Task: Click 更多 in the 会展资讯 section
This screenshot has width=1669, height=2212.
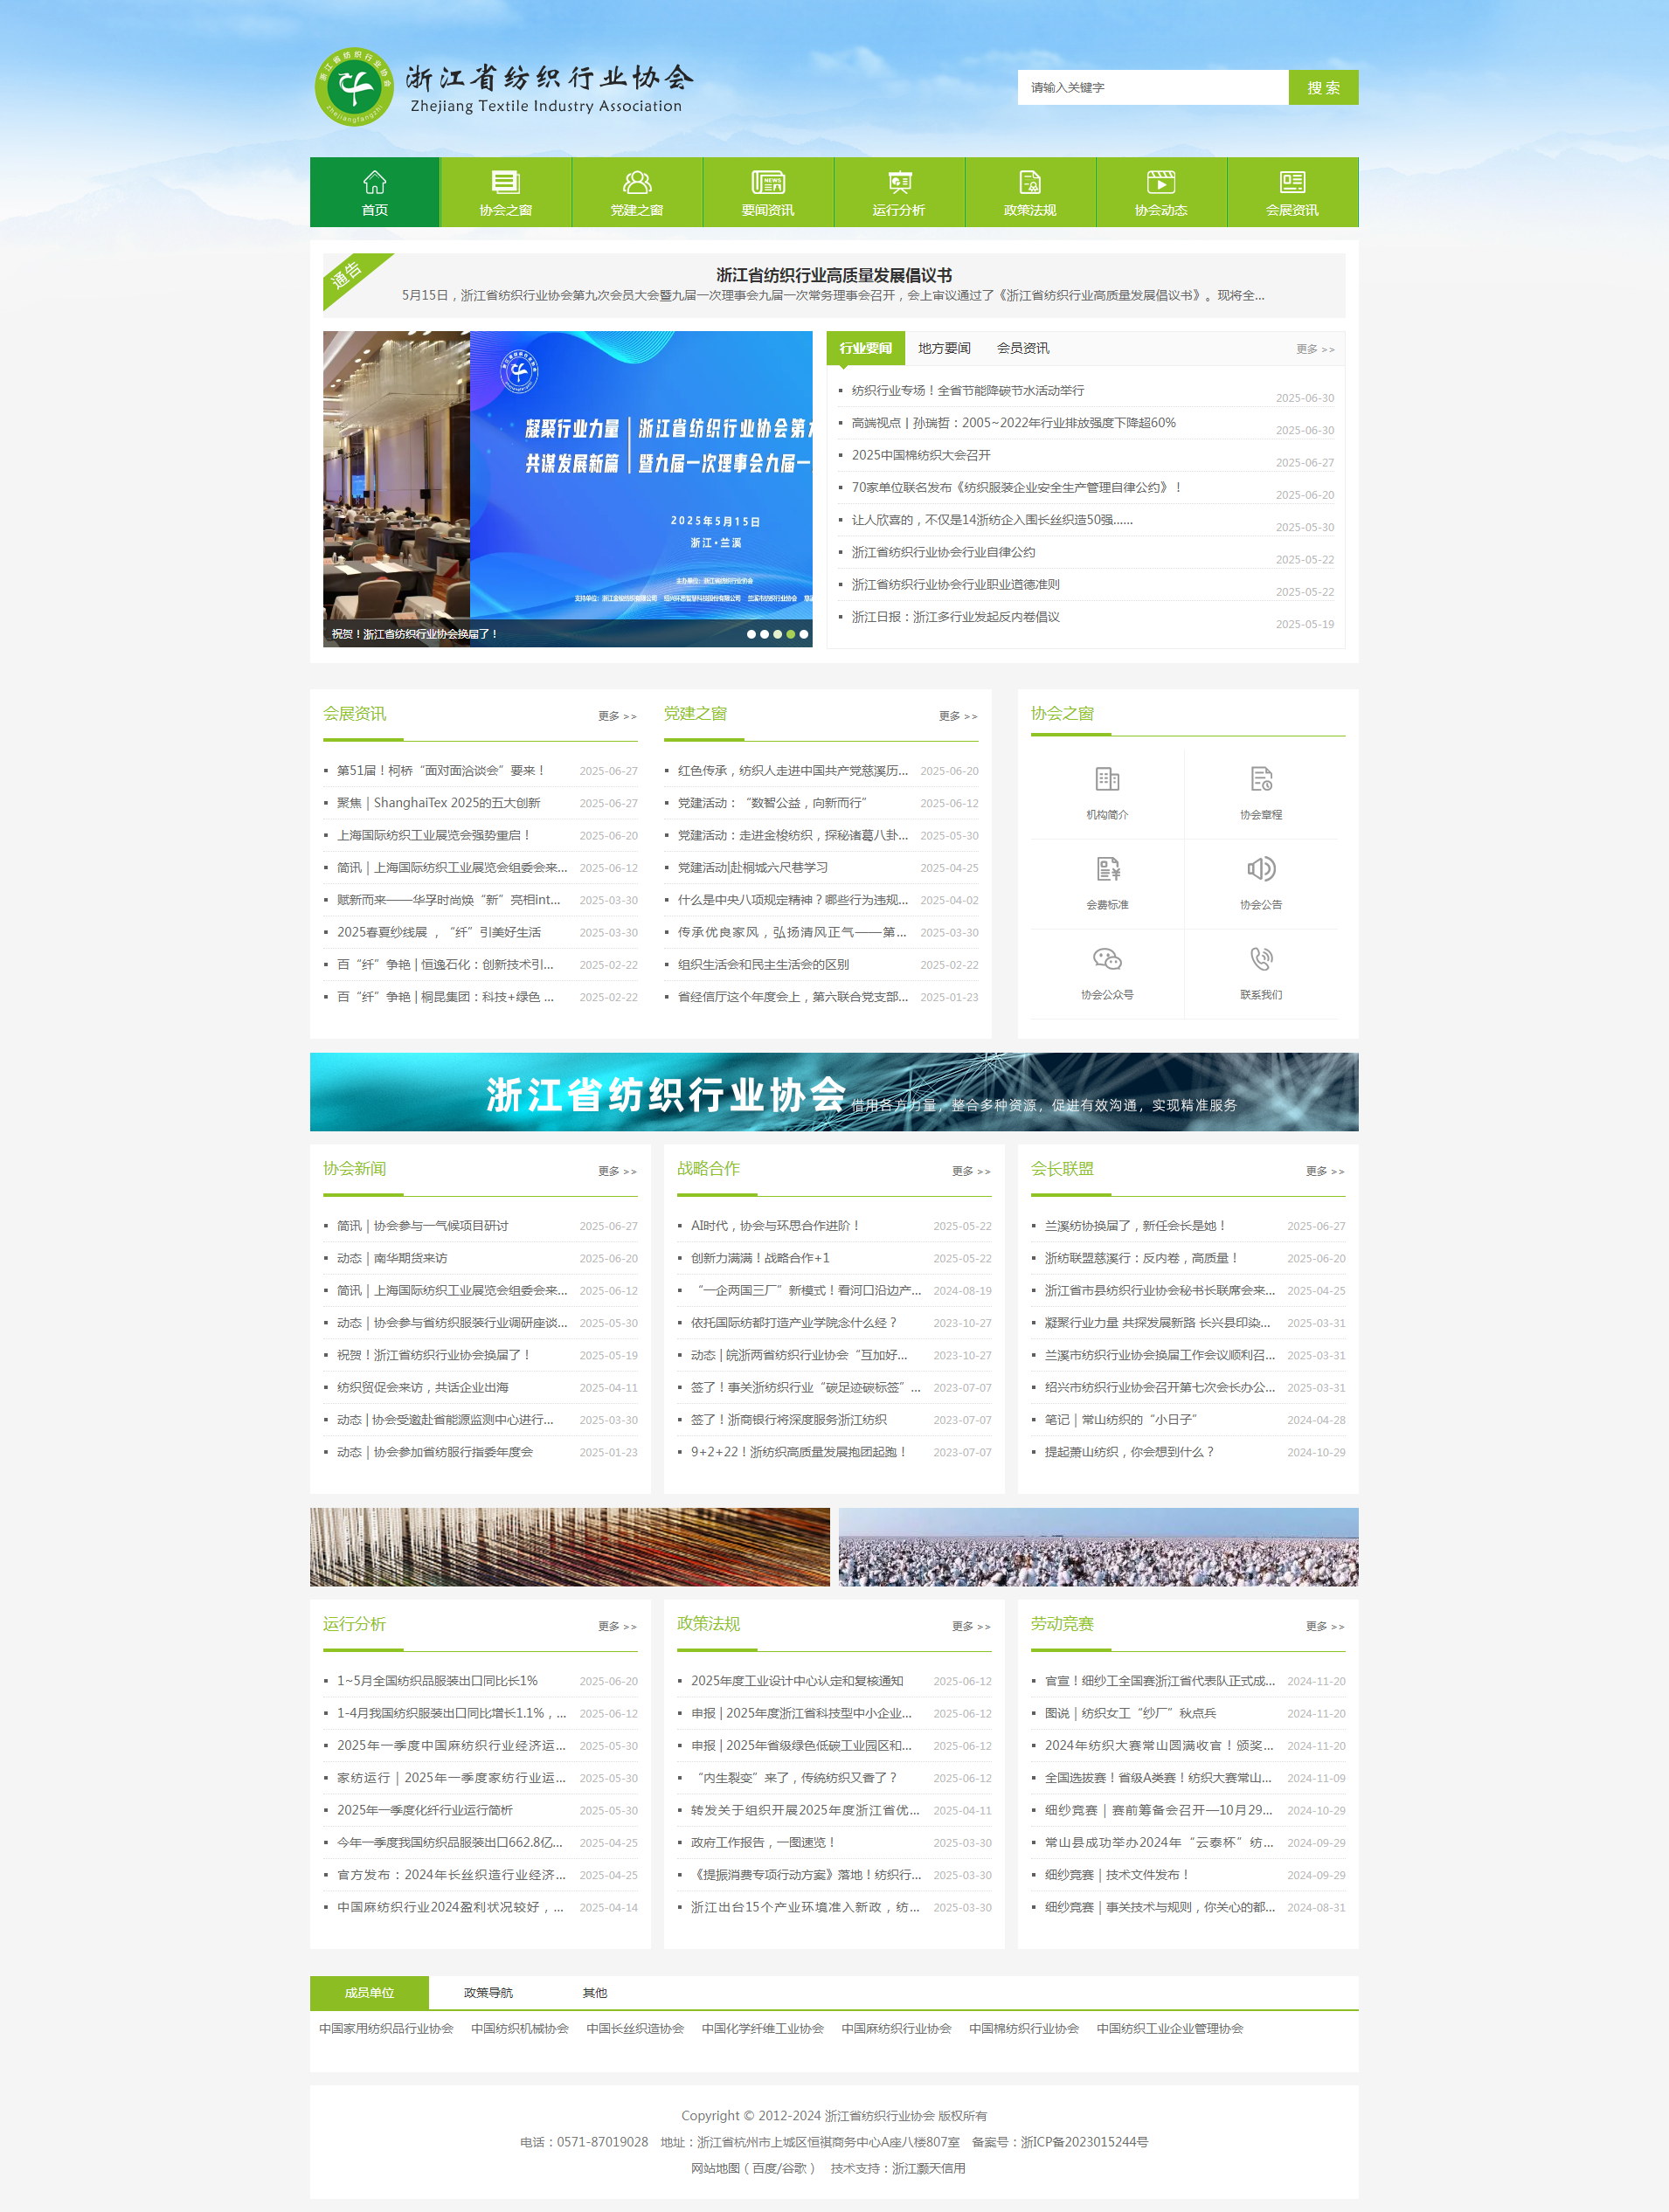Action: pos(617,716)
